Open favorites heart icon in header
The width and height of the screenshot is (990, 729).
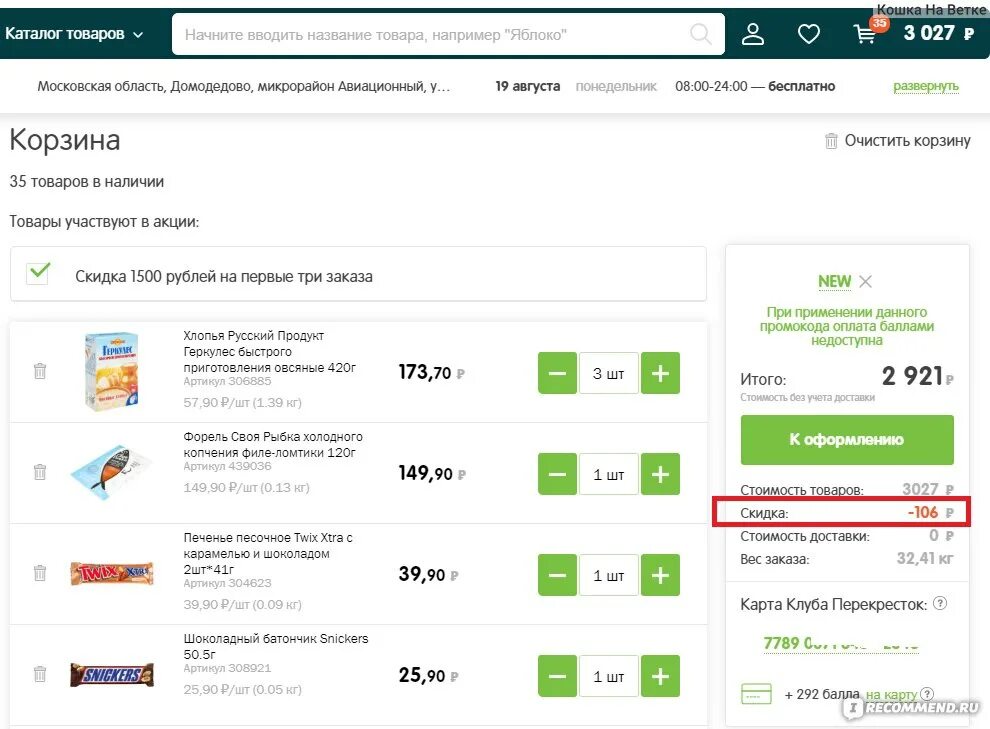coord(809,34)
